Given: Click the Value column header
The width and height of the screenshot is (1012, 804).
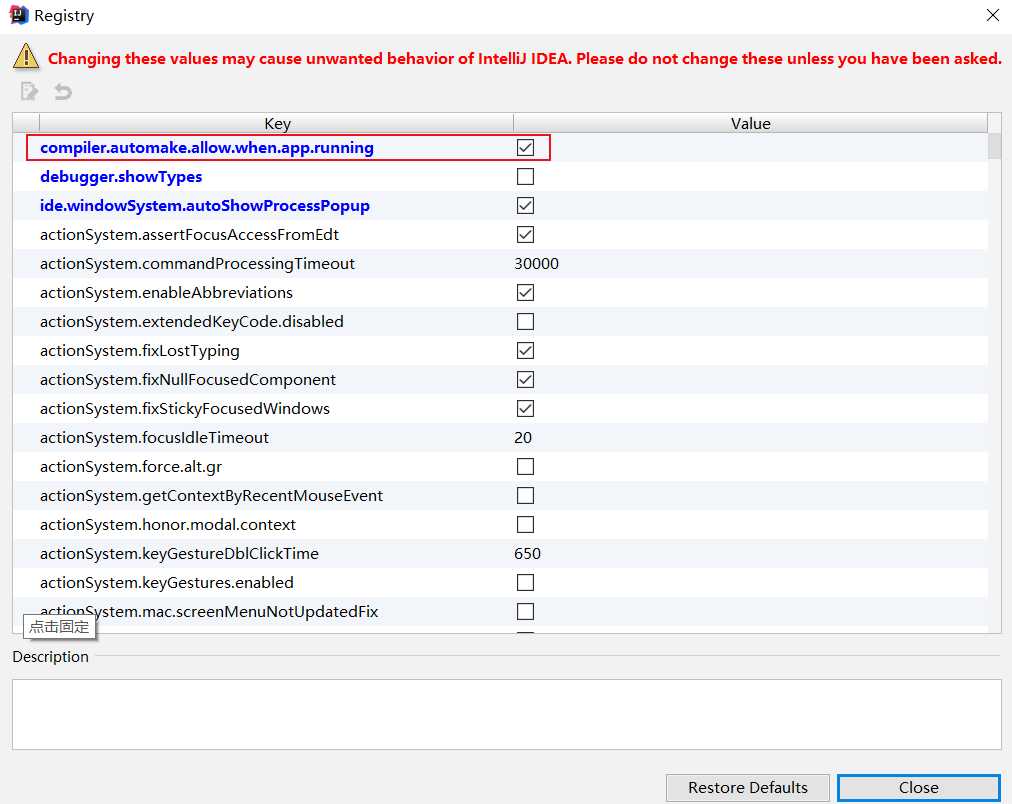Looking at the screenshot, I should 751,123.
